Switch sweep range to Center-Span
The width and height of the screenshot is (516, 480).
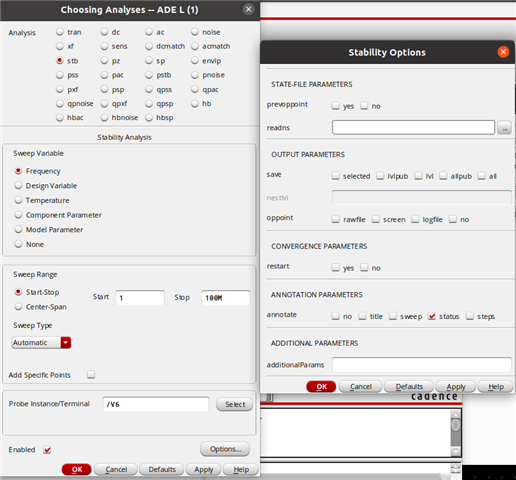coord(18,307)
